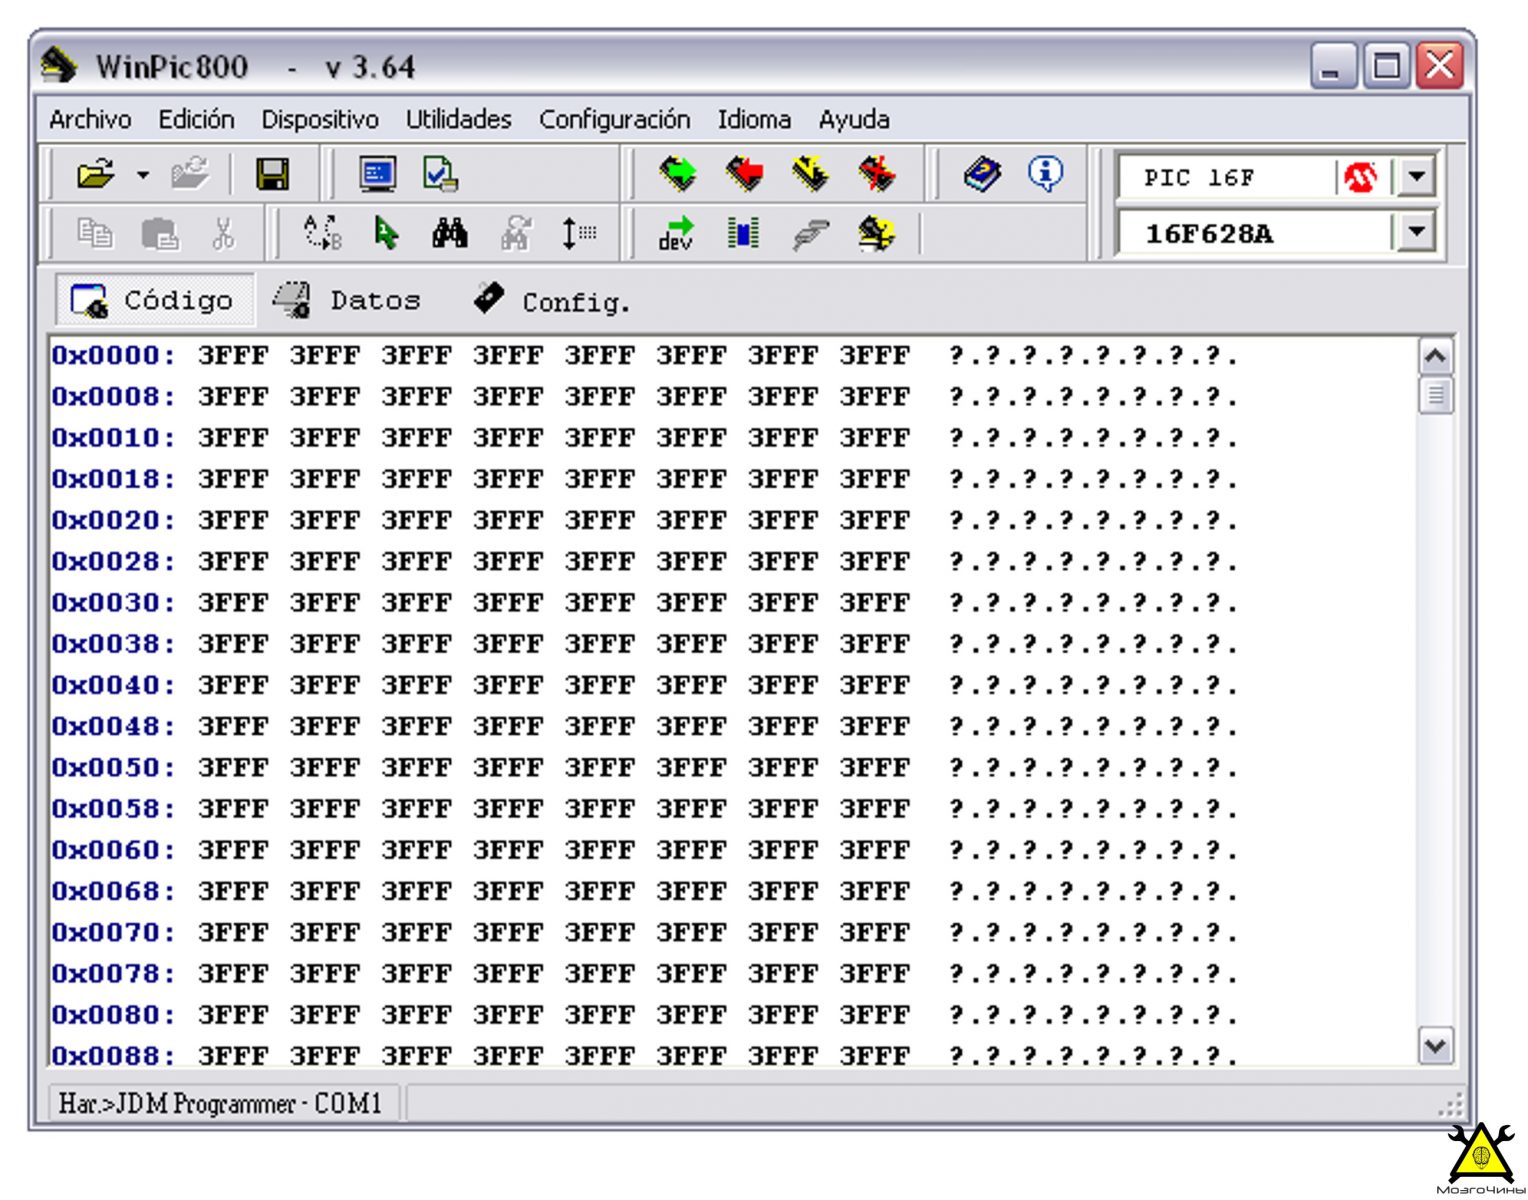Viewport: 1528px width, 1200px height.
Task: Click the yellow chip configuration icon
Action: [x=876, y=233]
